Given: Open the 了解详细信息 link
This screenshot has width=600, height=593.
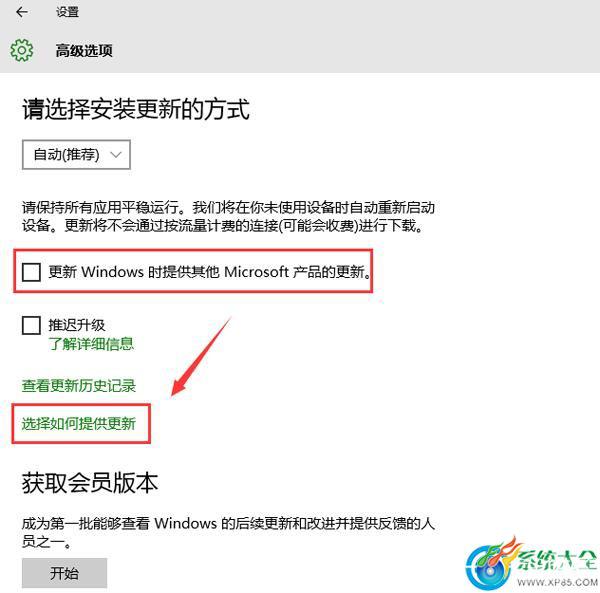Looking at the screenshot, I should 91,344.
